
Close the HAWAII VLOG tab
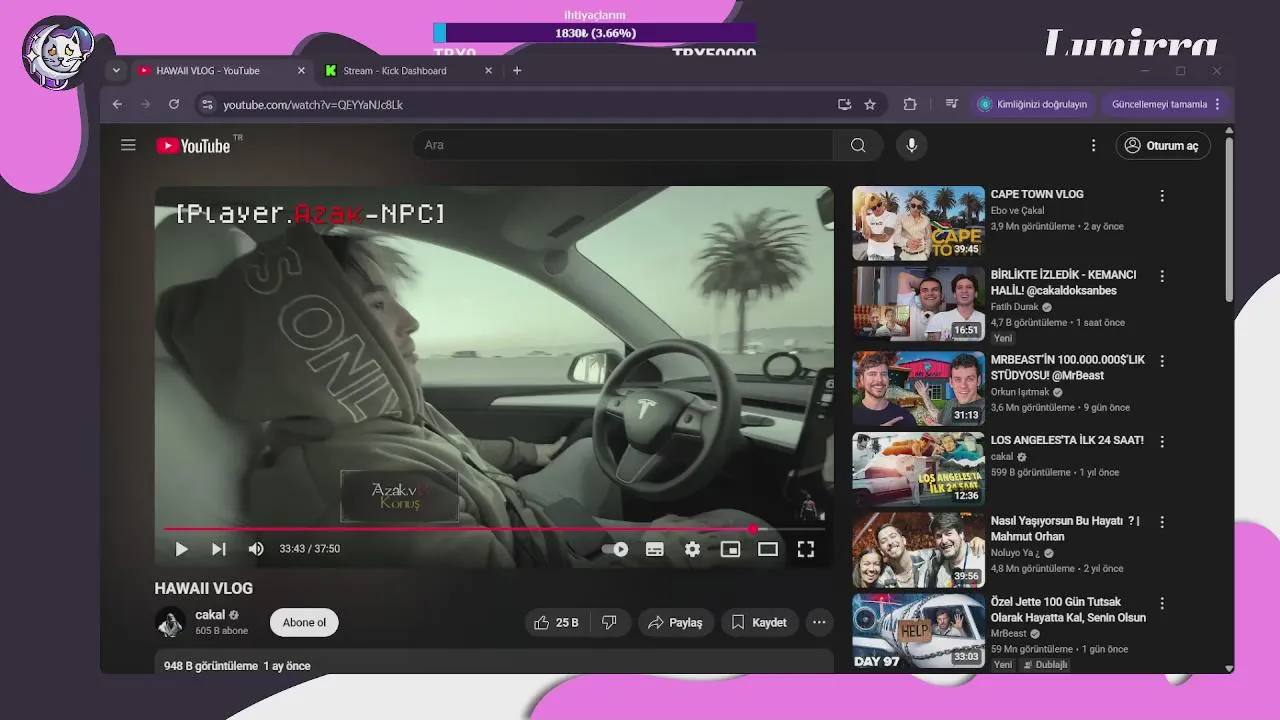click(301, 70)
